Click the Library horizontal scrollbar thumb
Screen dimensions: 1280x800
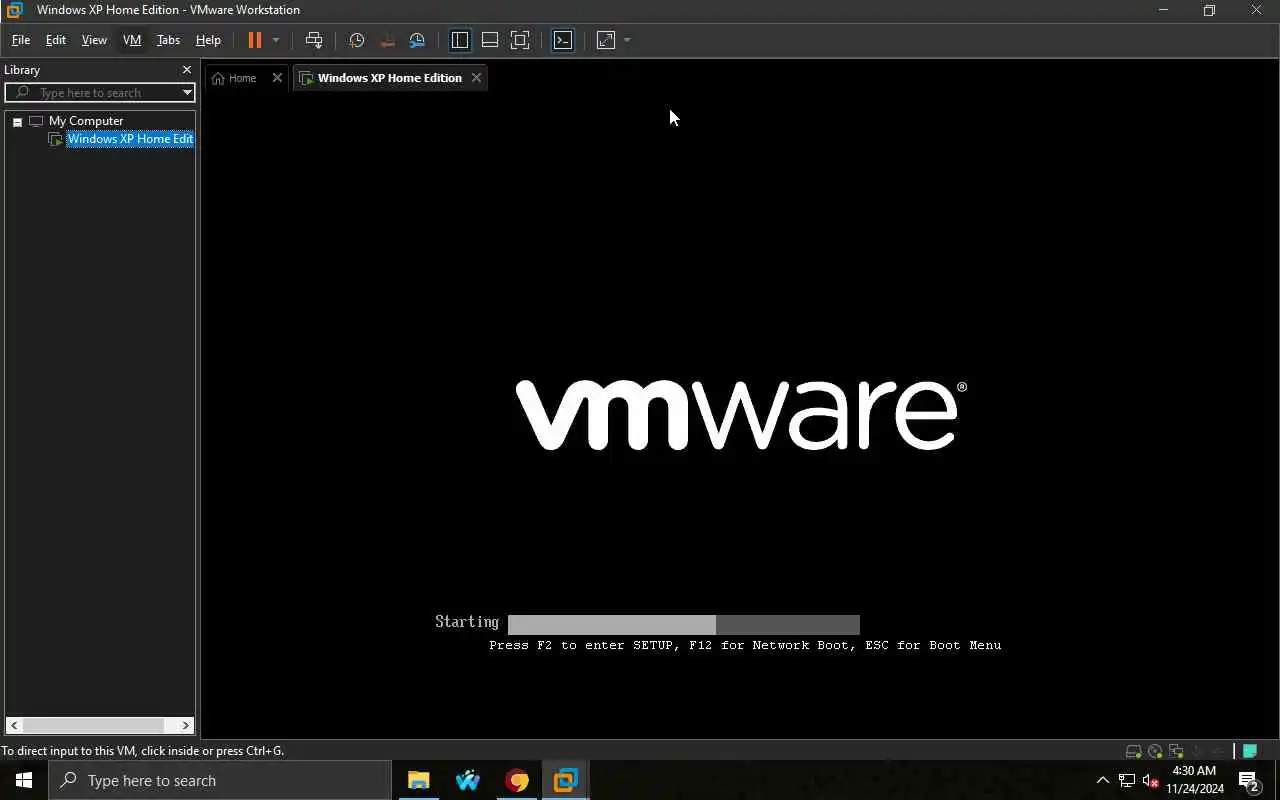click(93, 726)
